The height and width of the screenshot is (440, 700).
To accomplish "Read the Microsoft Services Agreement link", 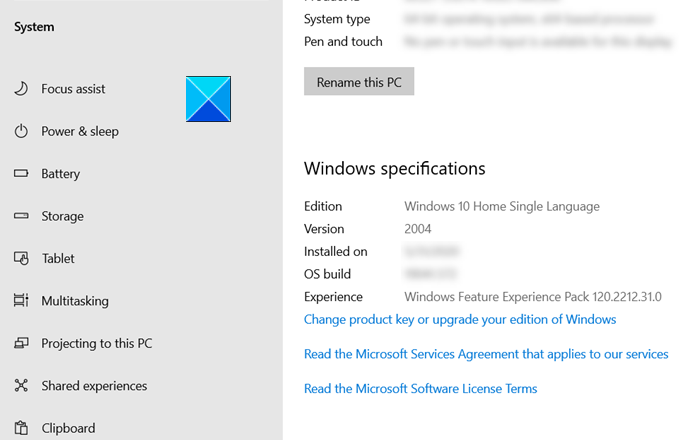I will pyautogui.click(x=486, y=354).
